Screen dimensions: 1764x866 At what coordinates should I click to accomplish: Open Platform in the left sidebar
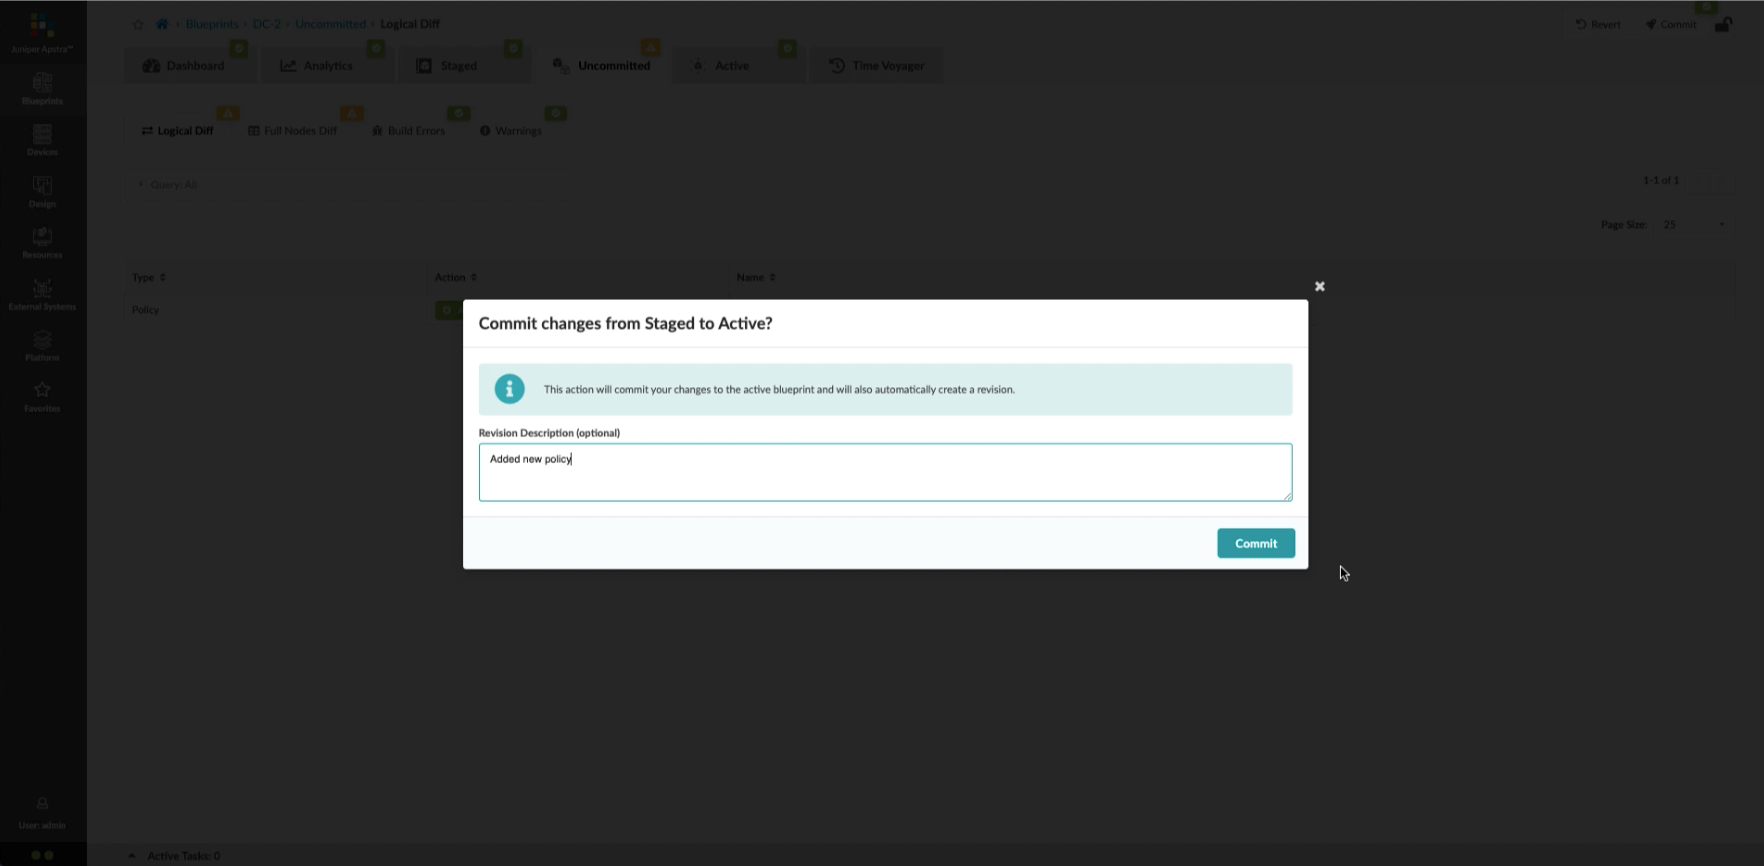click(x=42, y=345)
